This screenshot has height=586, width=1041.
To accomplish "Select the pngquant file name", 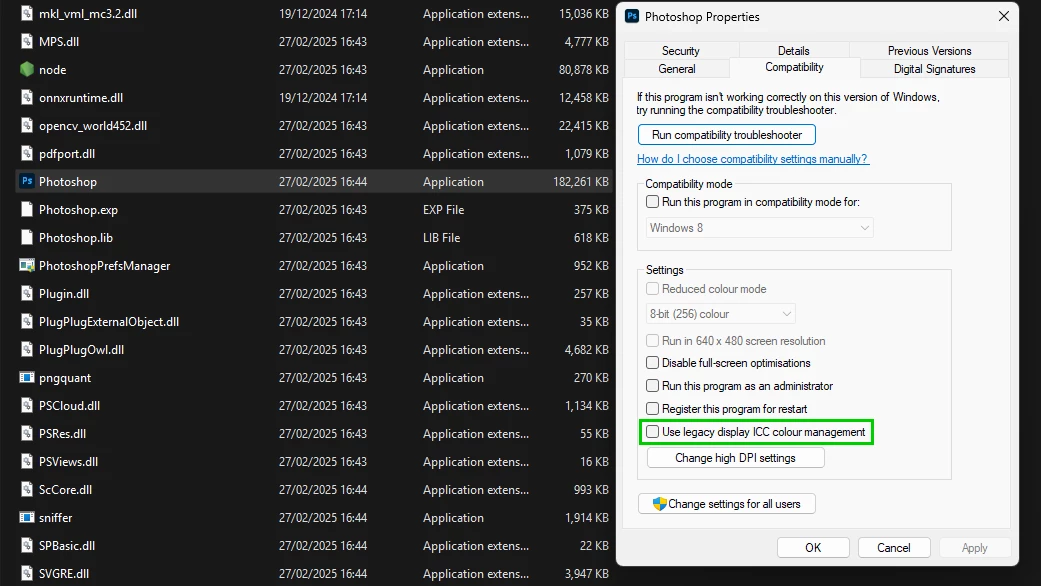I will [65, 378].
